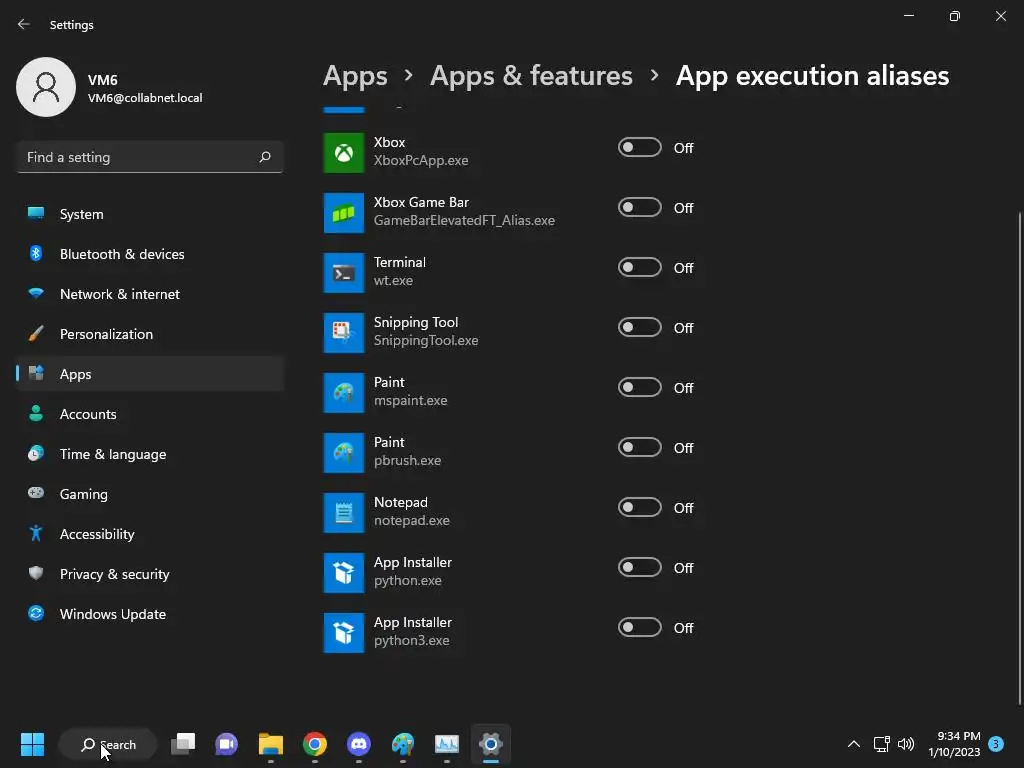The image size is (1024, 768).
Task: Open the Windows Start menu
Action: pyautogui.click(x=32, y=744)
